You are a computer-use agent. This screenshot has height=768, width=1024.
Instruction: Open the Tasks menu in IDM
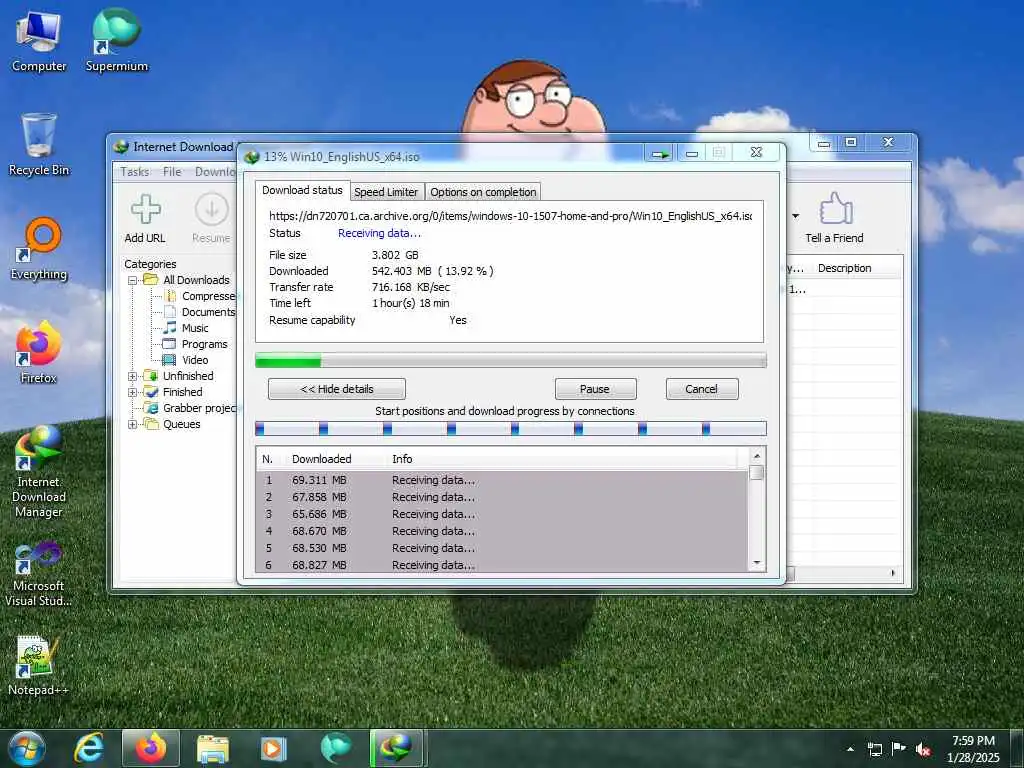(135, 172)
